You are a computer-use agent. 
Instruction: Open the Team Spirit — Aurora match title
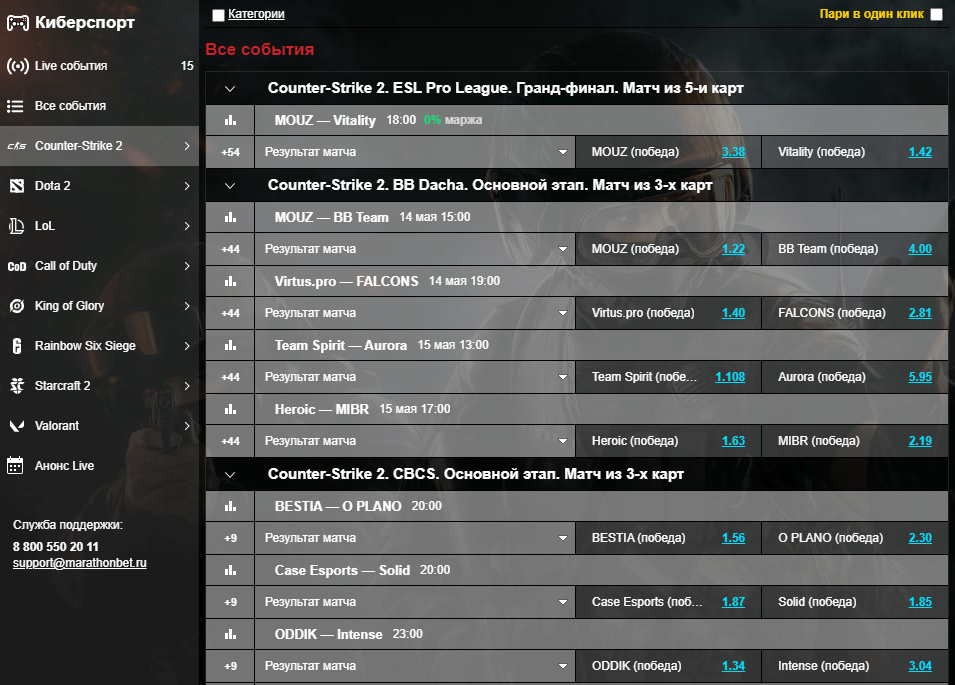[340, 345]
